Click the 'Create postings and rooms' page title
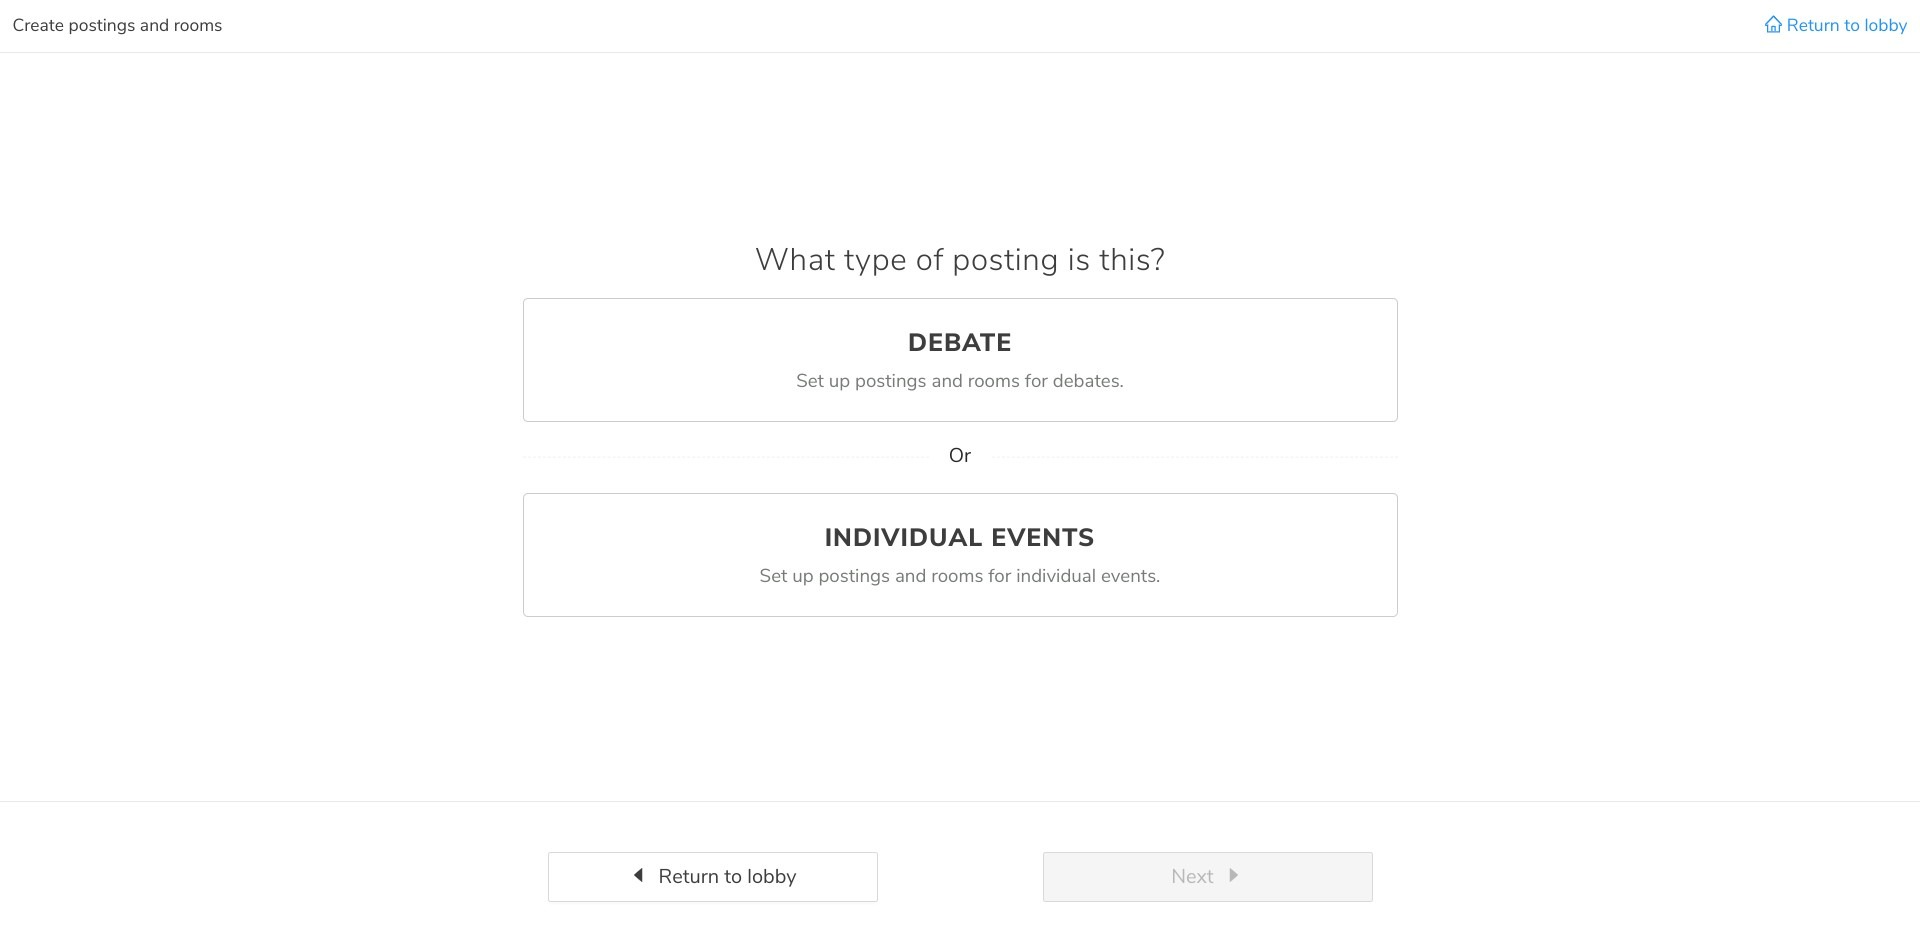Image resolution: width=1920 pixels, height=952 pixels. click(117, 25)
